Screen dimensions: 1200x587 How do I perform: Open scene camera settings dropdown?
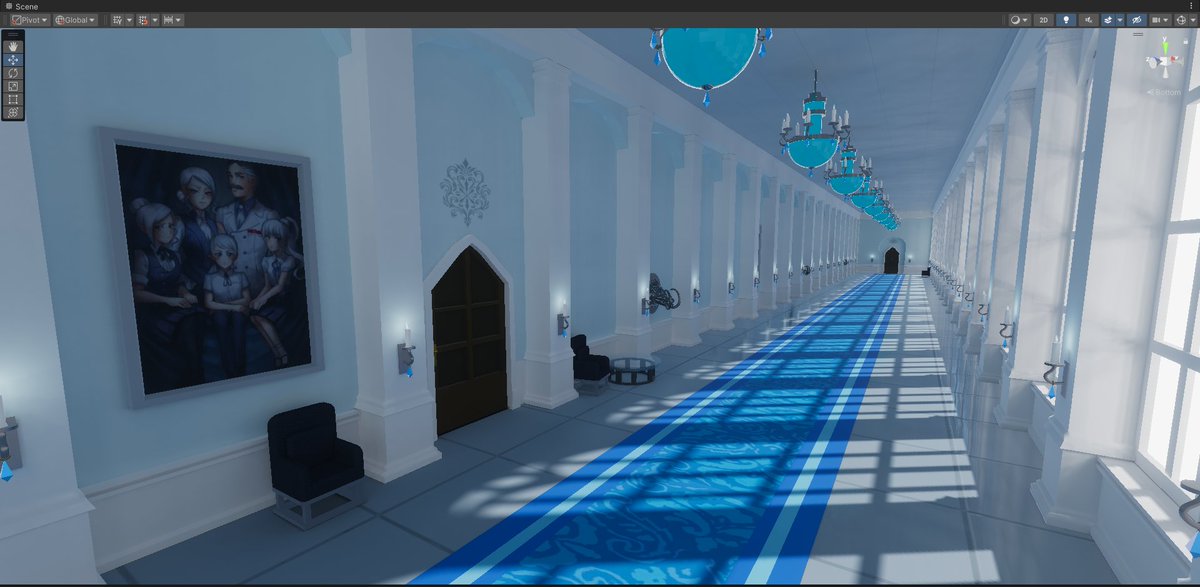[x=1160, y=20]
